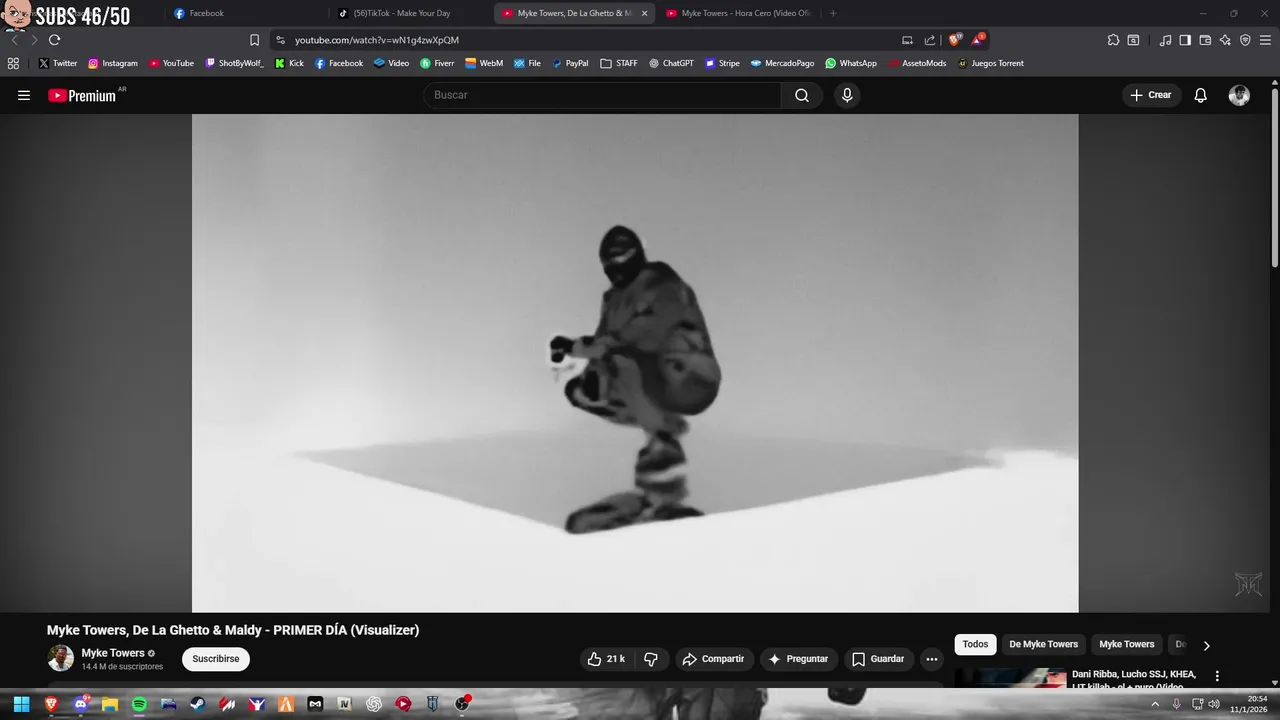Open the PayPal bookmark
Image resolution: width=1280 pixels, height=720 pixels.
[x=570, y=63]
